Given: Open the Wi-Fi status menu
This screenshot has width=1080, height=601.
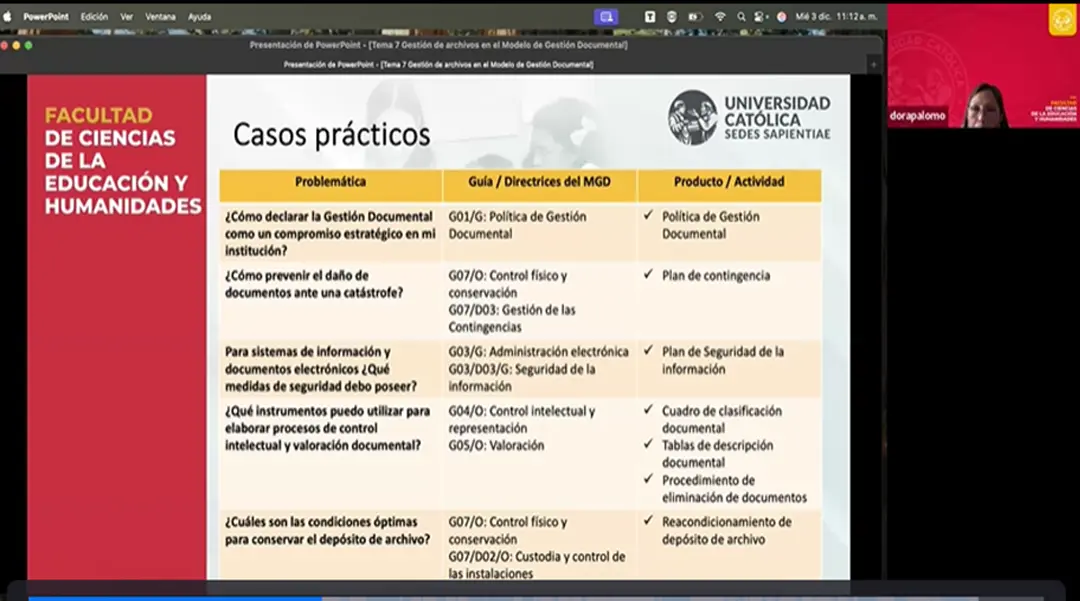Looking at the screenshot, I should (x=720, y=17).
